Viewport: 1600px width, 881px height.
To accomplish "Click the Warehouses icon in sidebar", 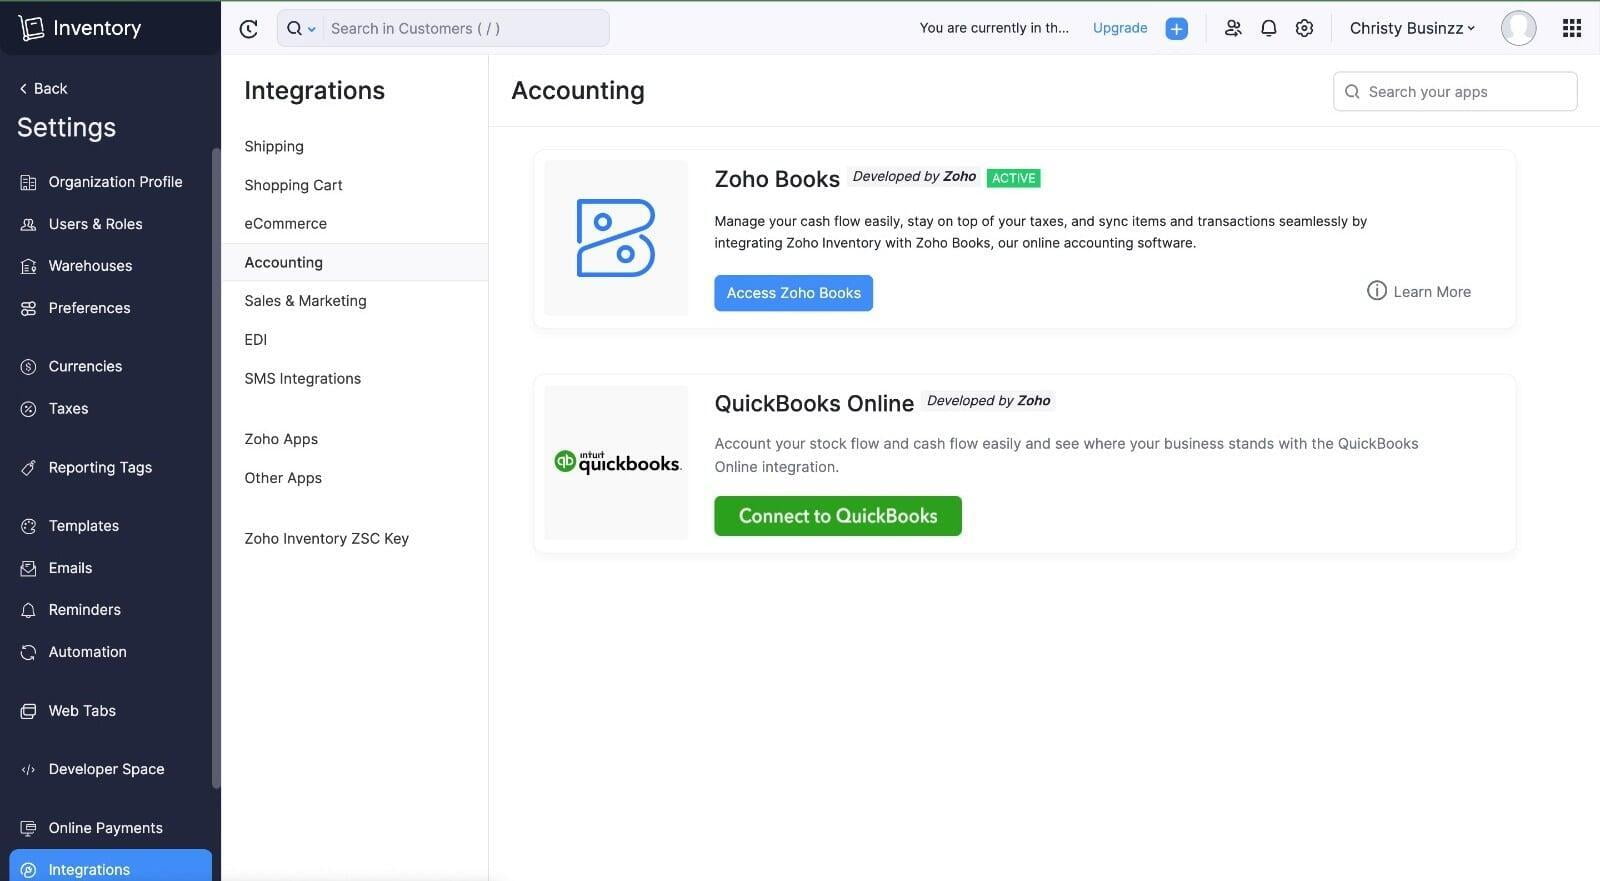I will tap(28, 266).
